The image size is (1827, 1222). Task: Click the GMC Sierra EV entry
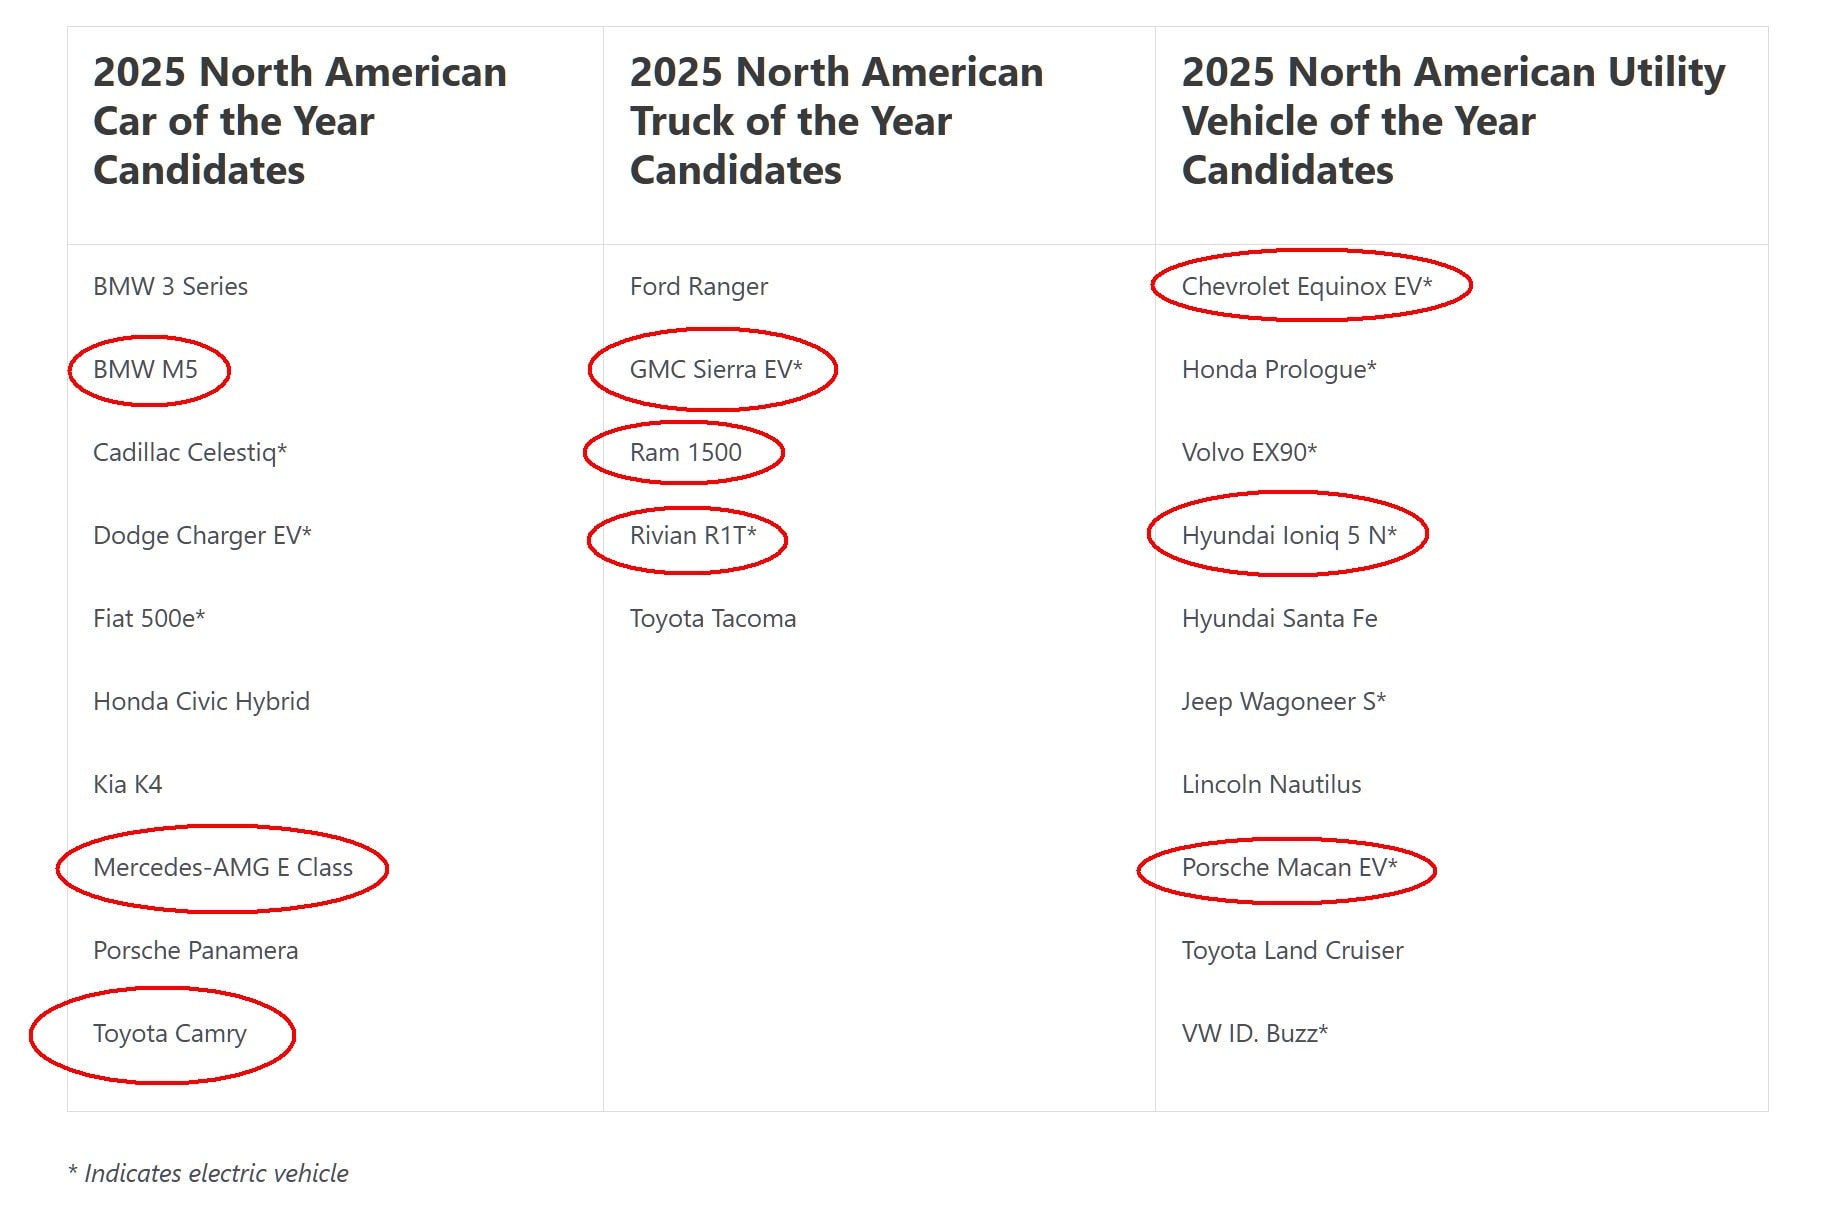(x=716, y=370)
